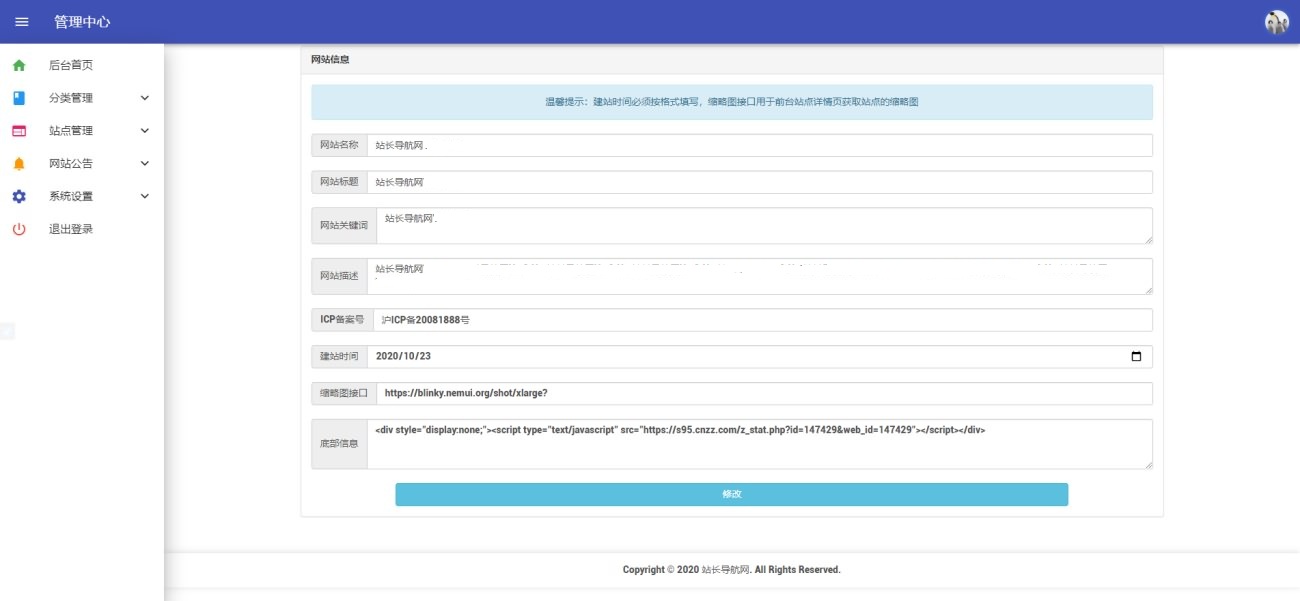Open the 系统设置 menu item
The image size is (1300, 601).
82,196
